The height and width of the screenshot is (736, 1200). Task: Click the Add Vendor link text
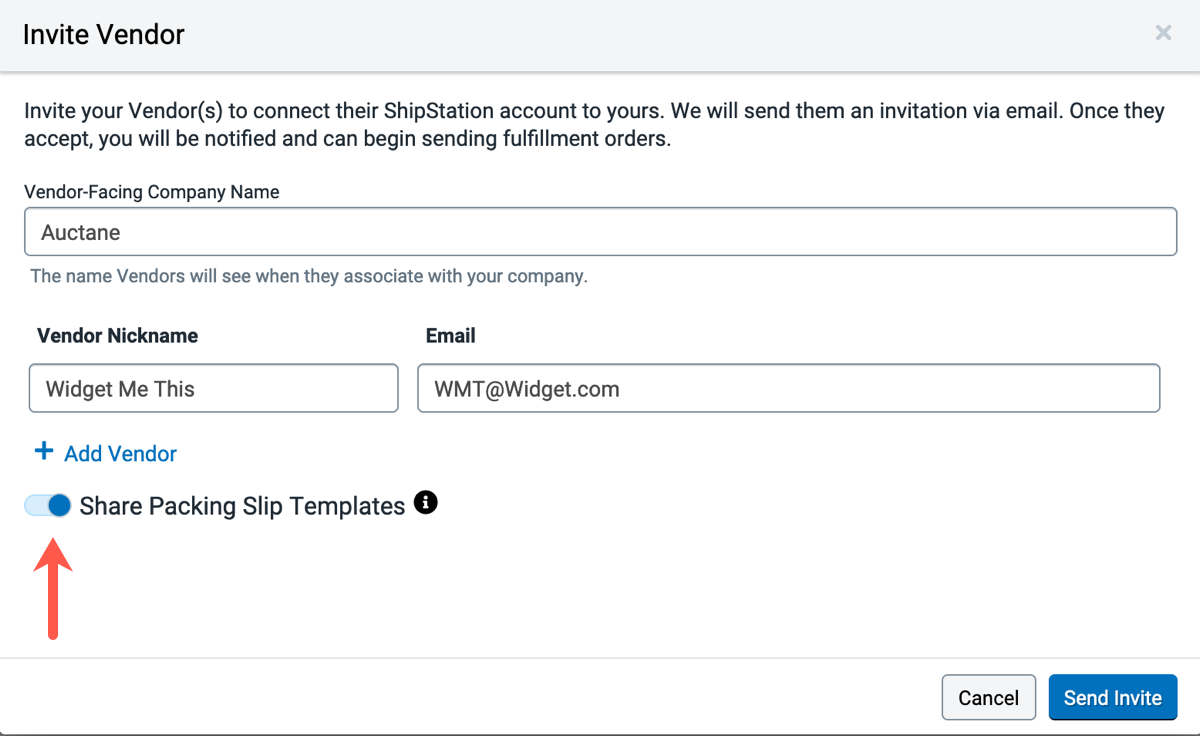tap(120, 454)
